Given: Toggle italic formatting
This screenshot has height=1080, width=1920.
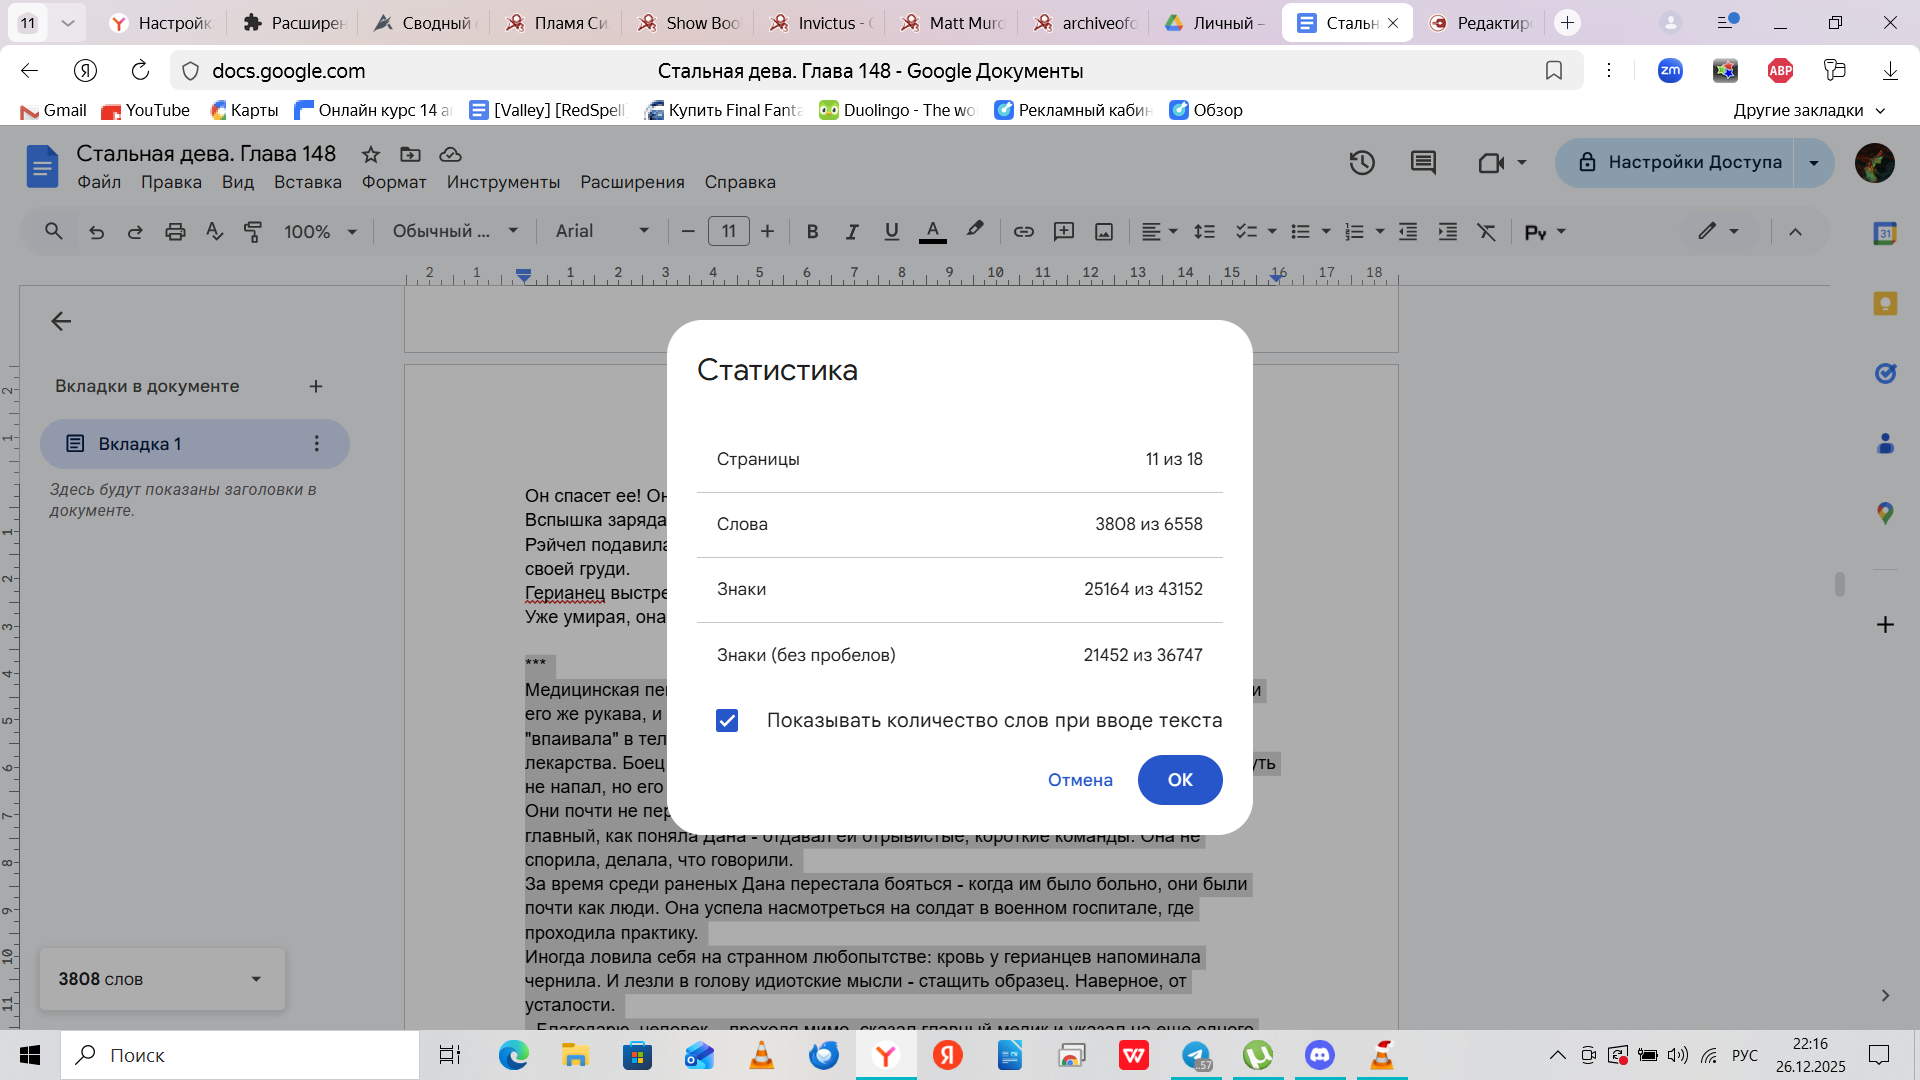Looking at the screenshot, I should [x=852, y=232].
